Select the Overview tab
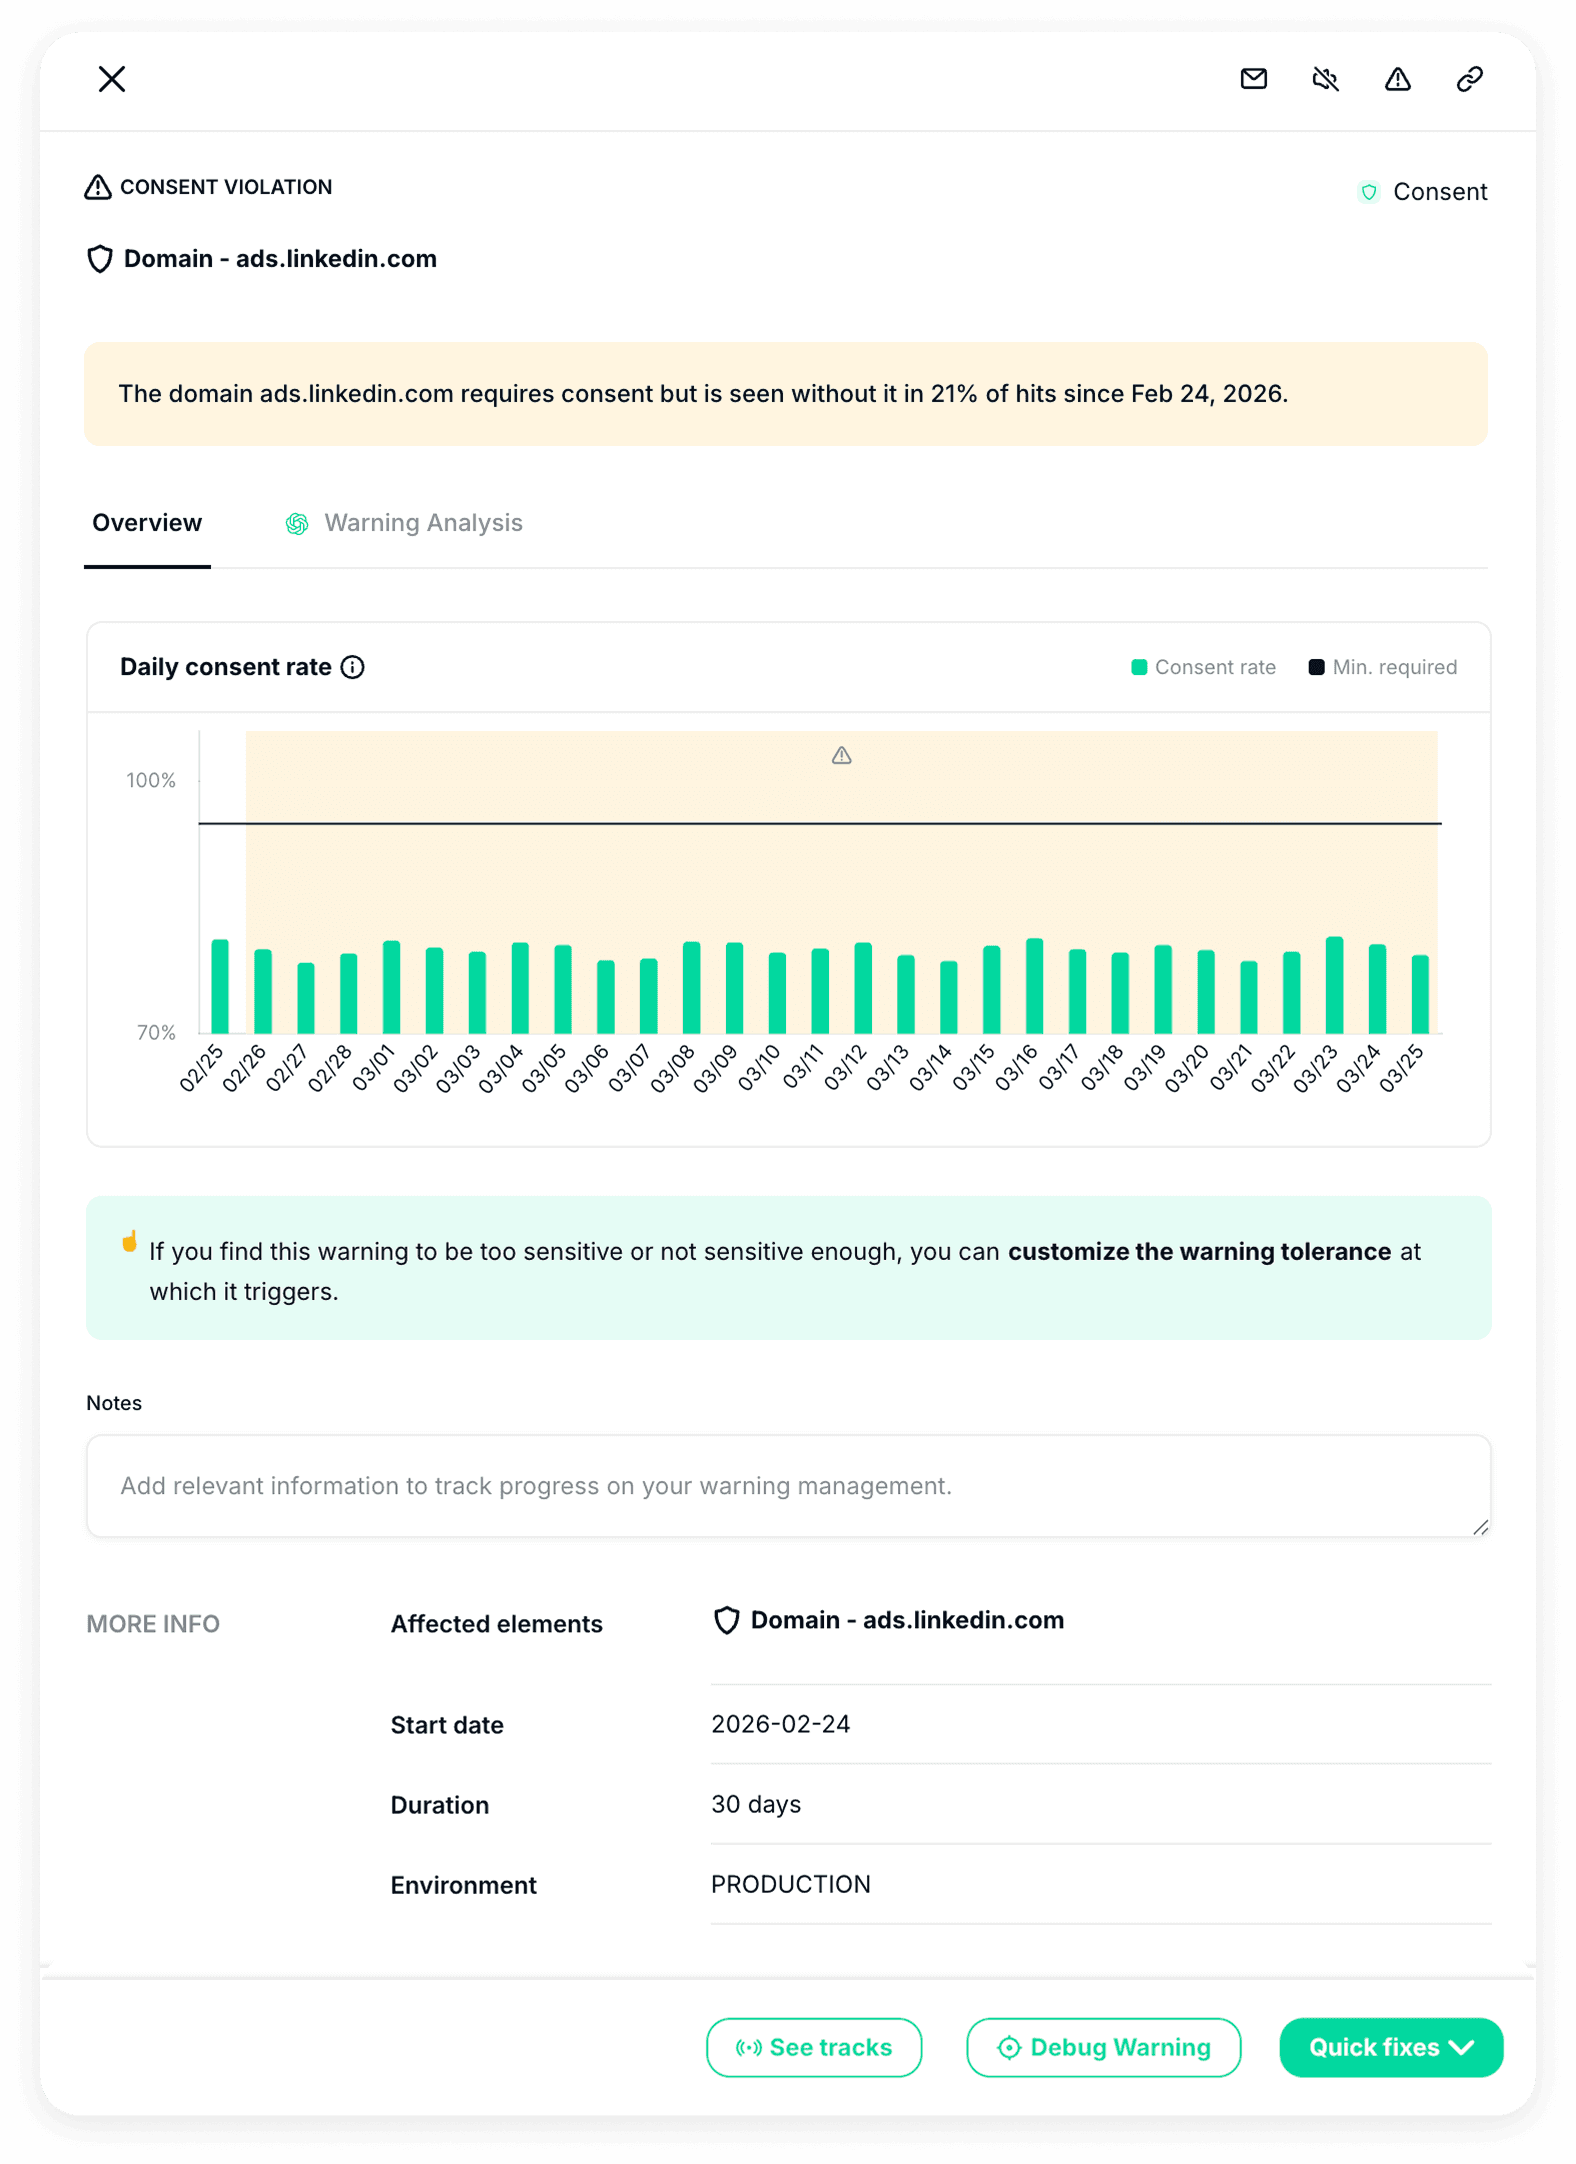Screen dimensions: 1576x2164 [147, 523]
